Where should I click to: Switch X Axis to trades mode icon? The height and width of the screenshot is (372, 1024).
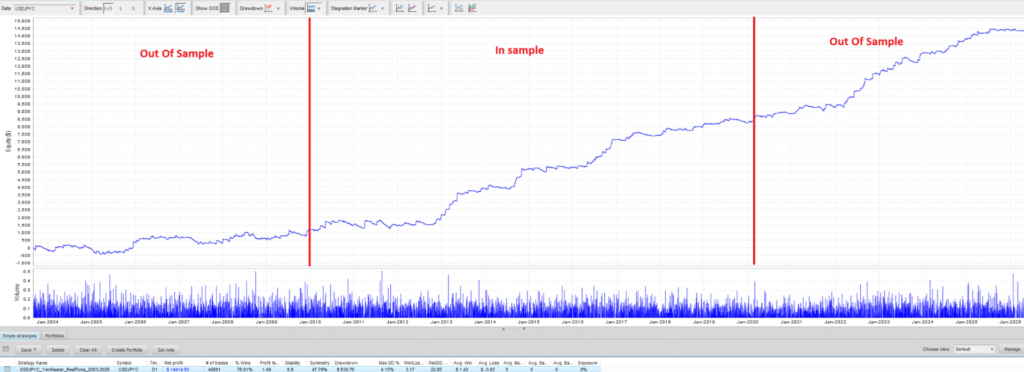coord(168,8)
